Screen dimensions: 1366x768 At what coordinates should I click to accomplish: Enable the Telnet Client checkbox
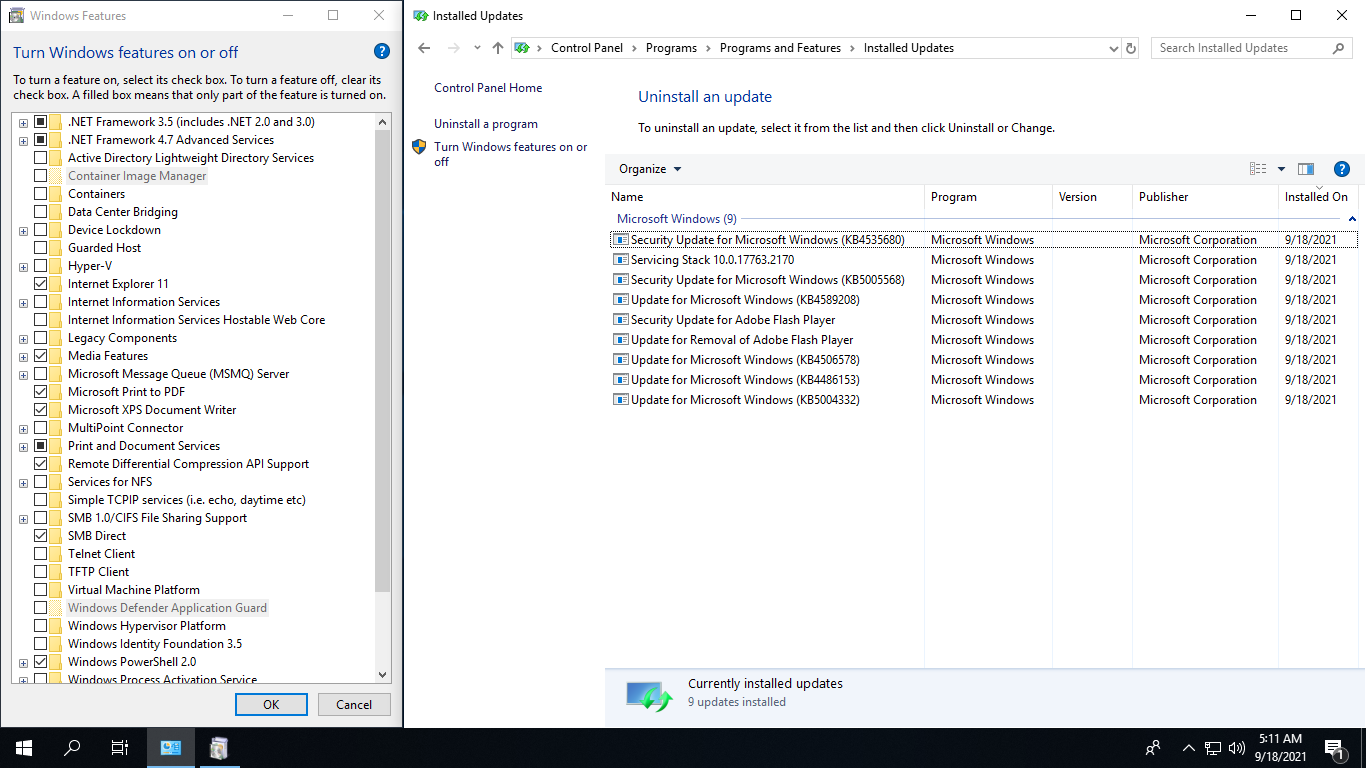41,554
